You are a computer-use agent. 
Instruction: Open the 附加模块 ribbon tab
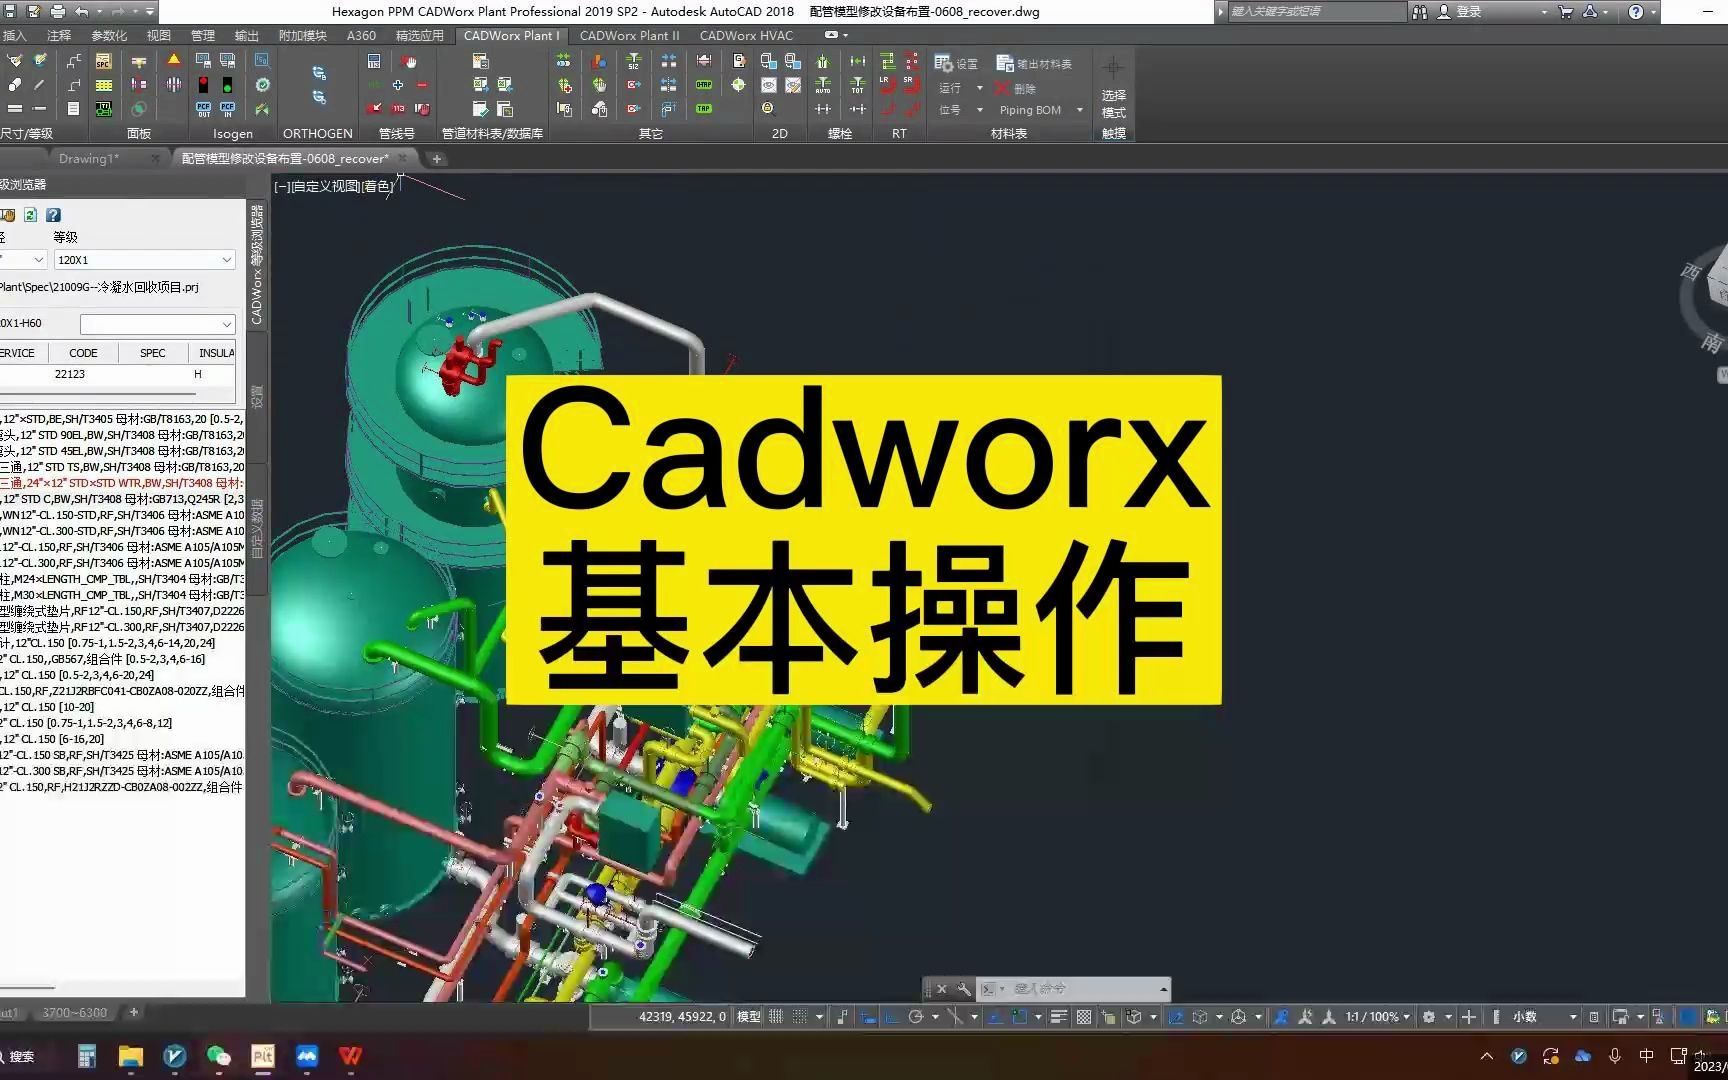[302, 35]
